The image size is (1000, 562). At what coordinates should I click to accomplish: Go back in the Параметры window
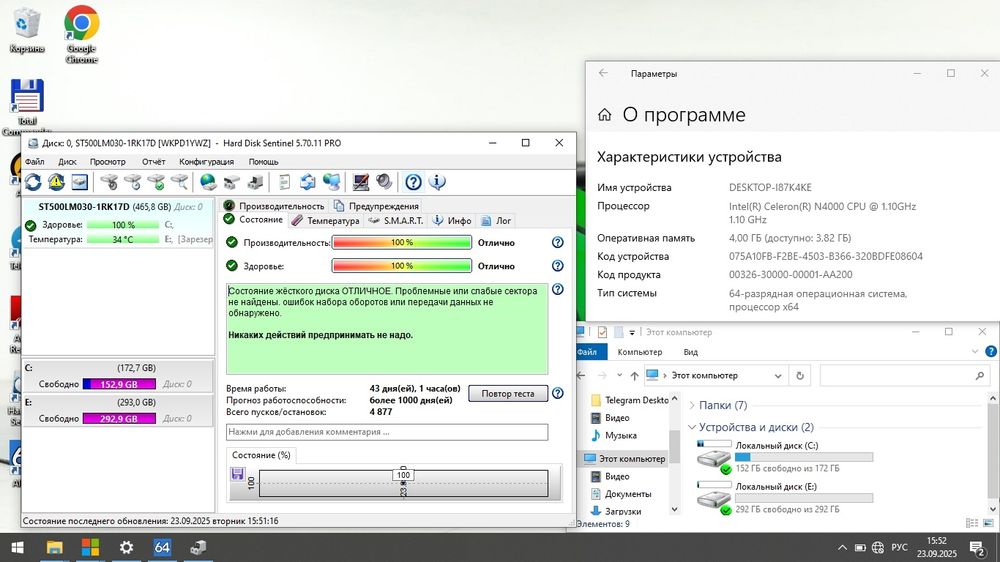coord(603,73)
